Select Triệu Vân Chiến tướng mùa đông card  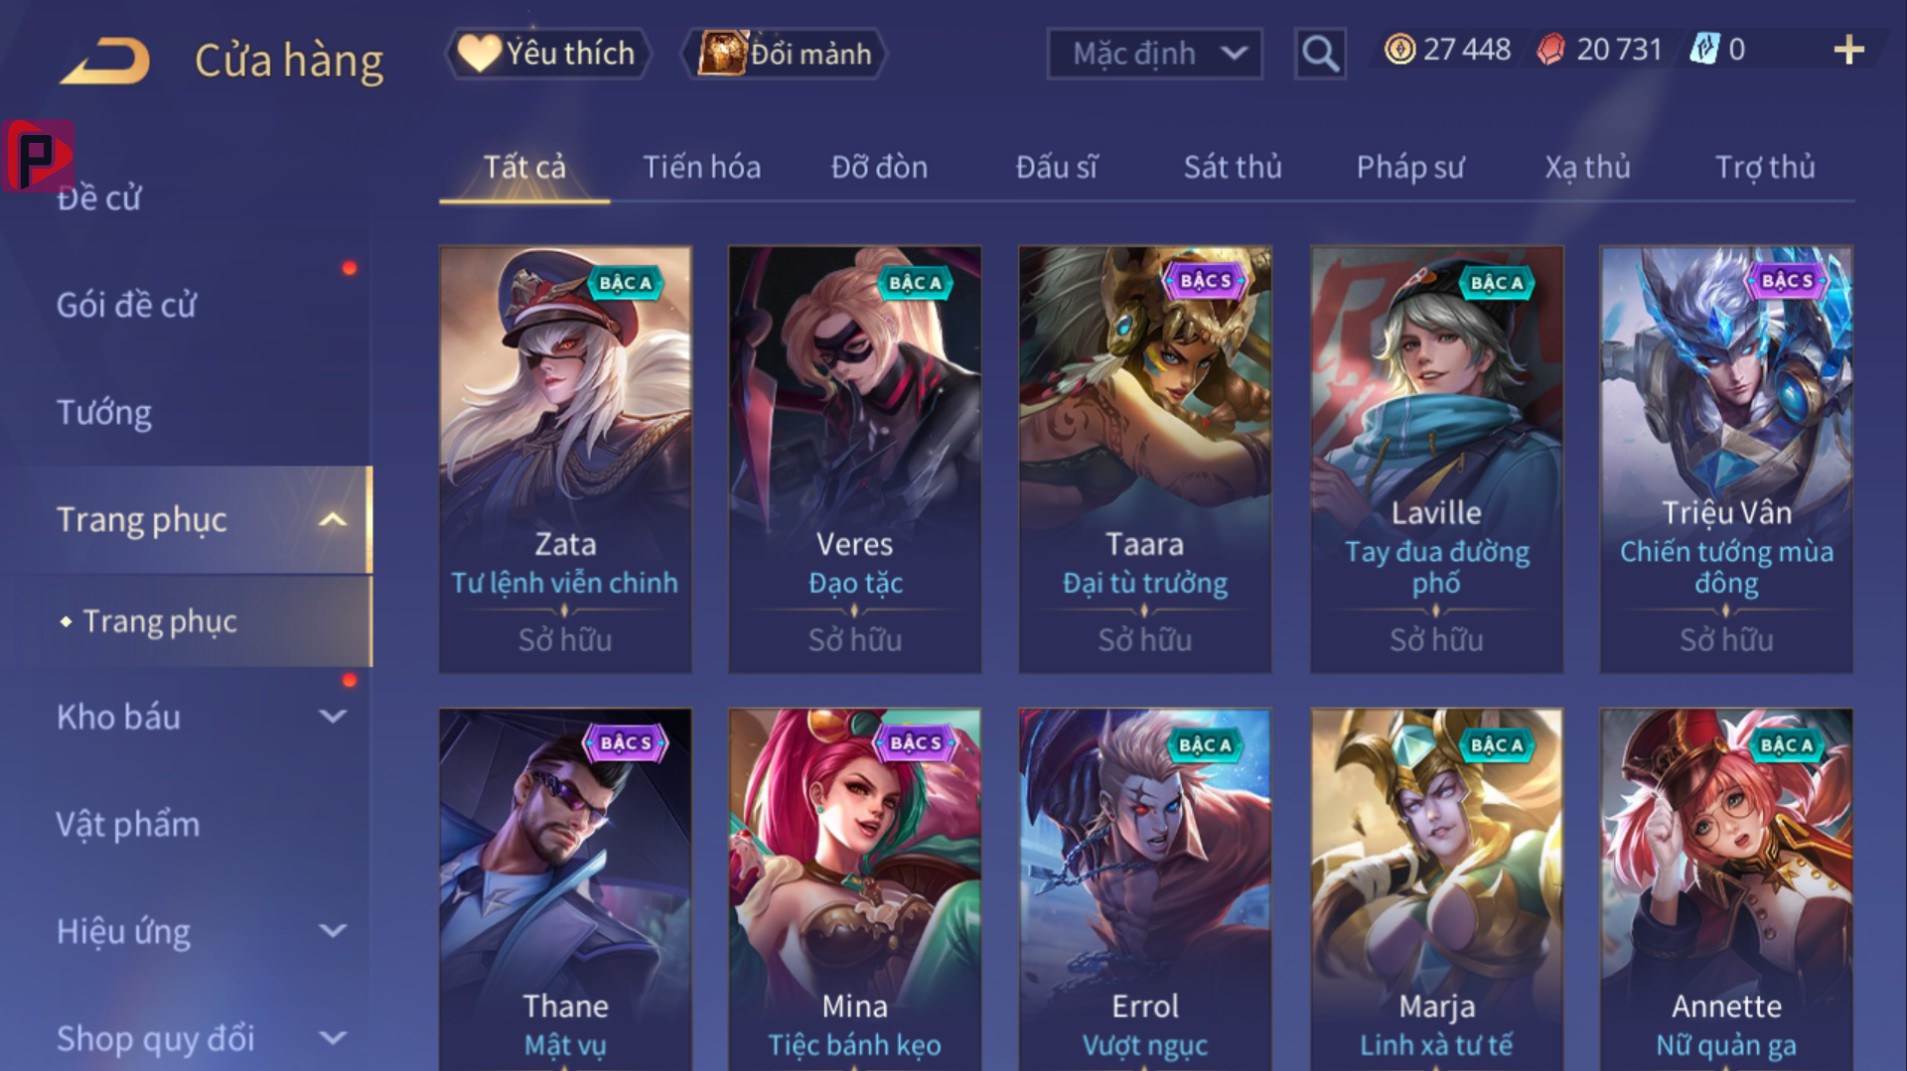[1726, 459]
